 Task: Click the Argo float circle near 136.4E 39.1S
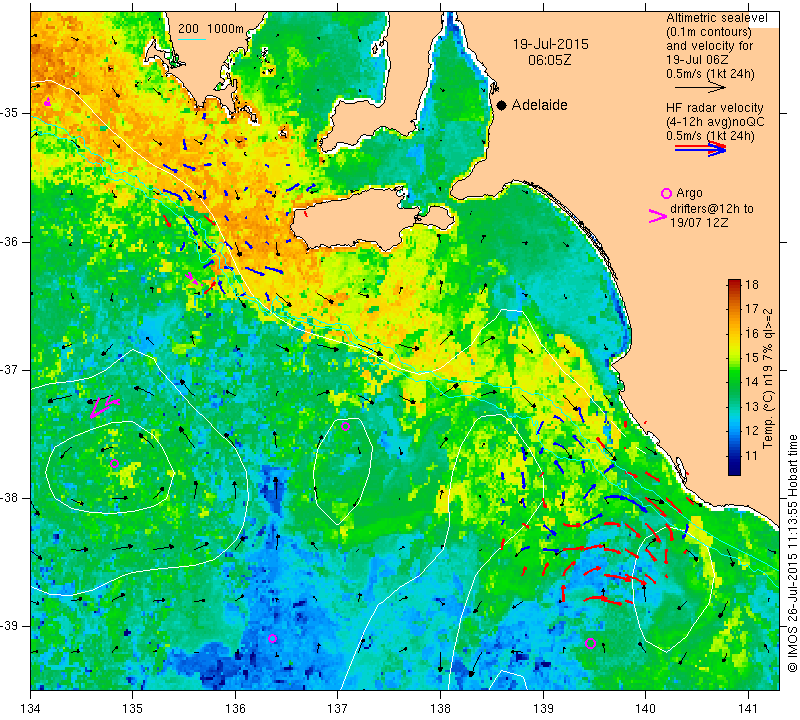click(272, 638)
